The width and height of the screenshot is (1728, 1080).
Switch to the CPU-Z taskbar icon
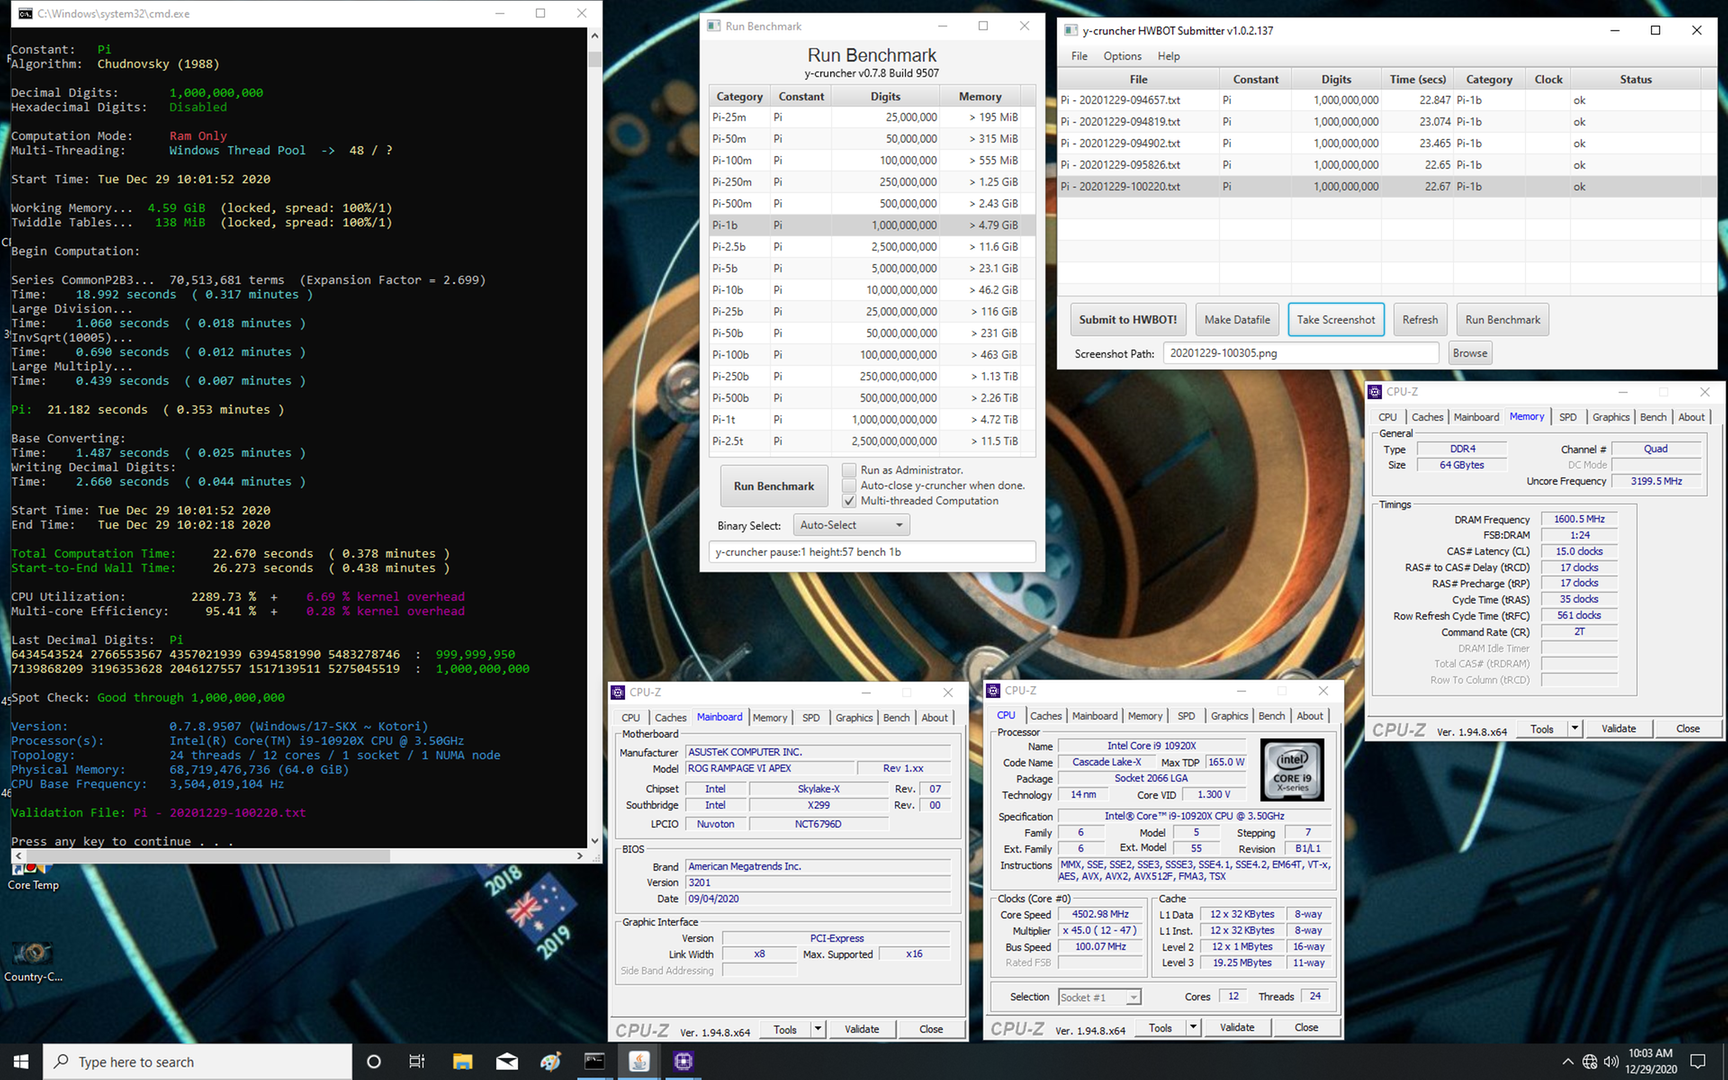(684, 1061)
